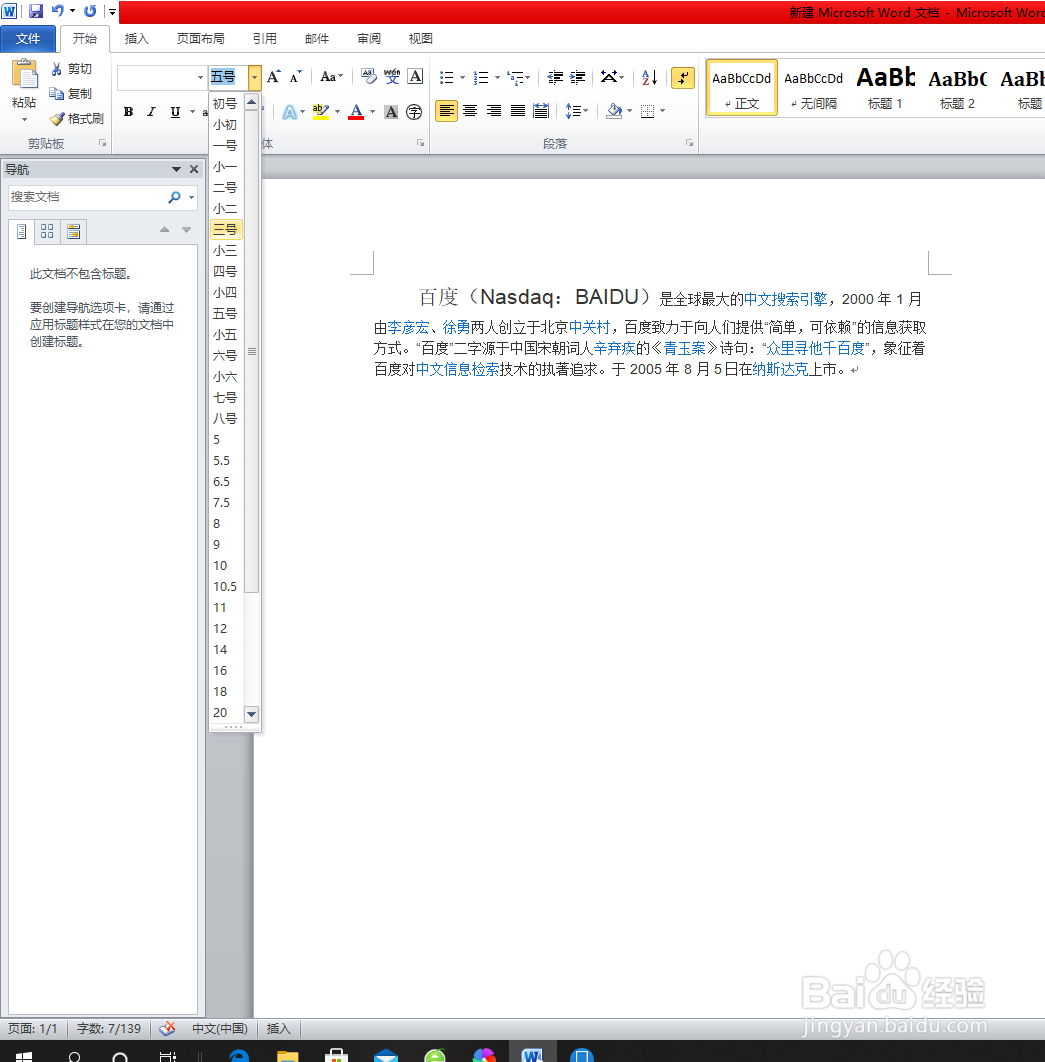The height and width of the screenshot is (1062, 1045).
Task: Open the Borders dropdown arrow
Action: coord(662,110)
